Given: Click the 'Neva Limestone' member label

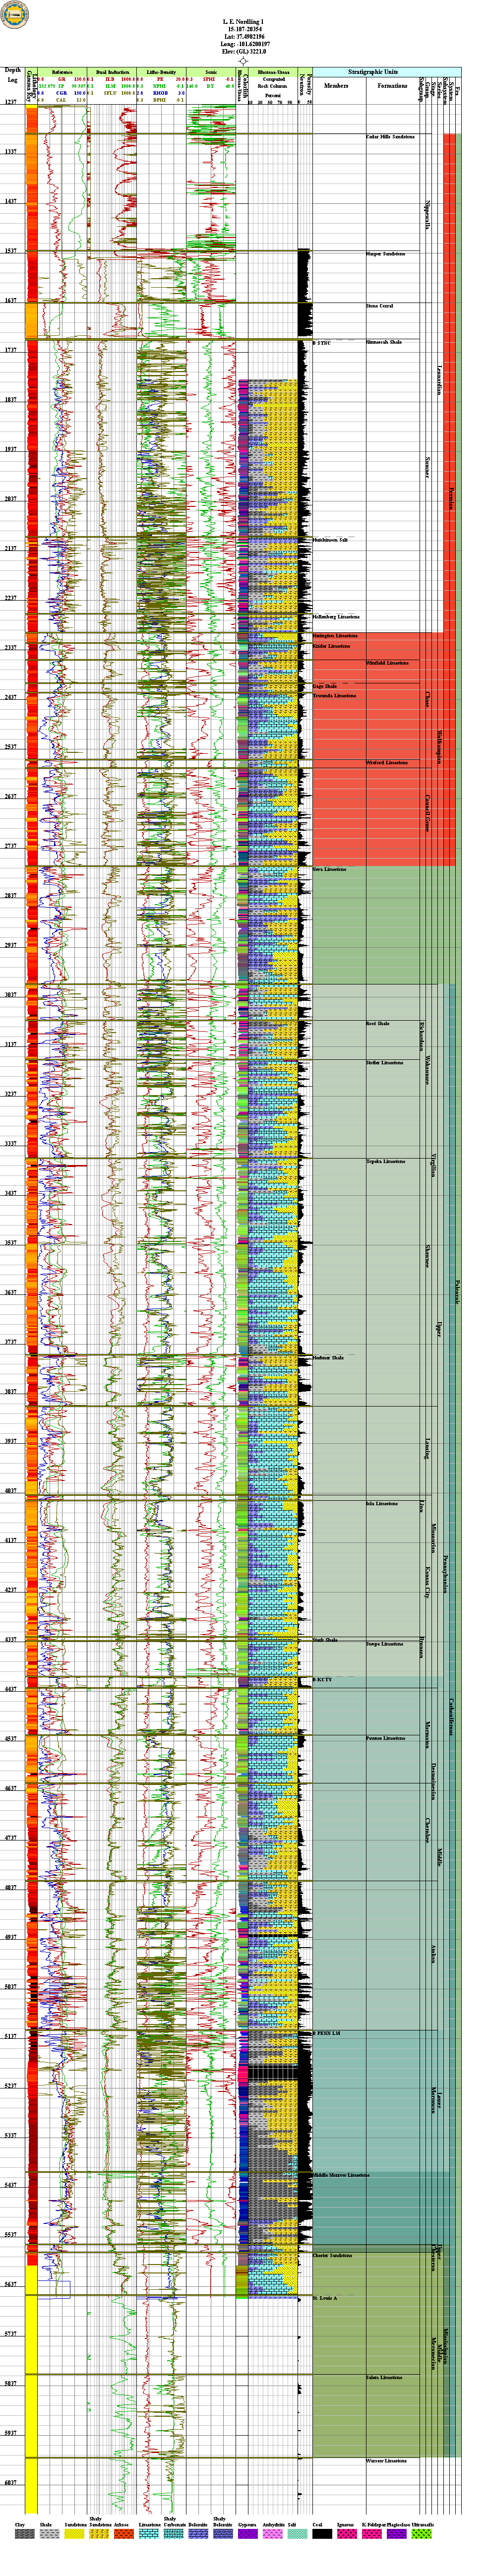Looking at the screenshot, I should click(329, 869).
